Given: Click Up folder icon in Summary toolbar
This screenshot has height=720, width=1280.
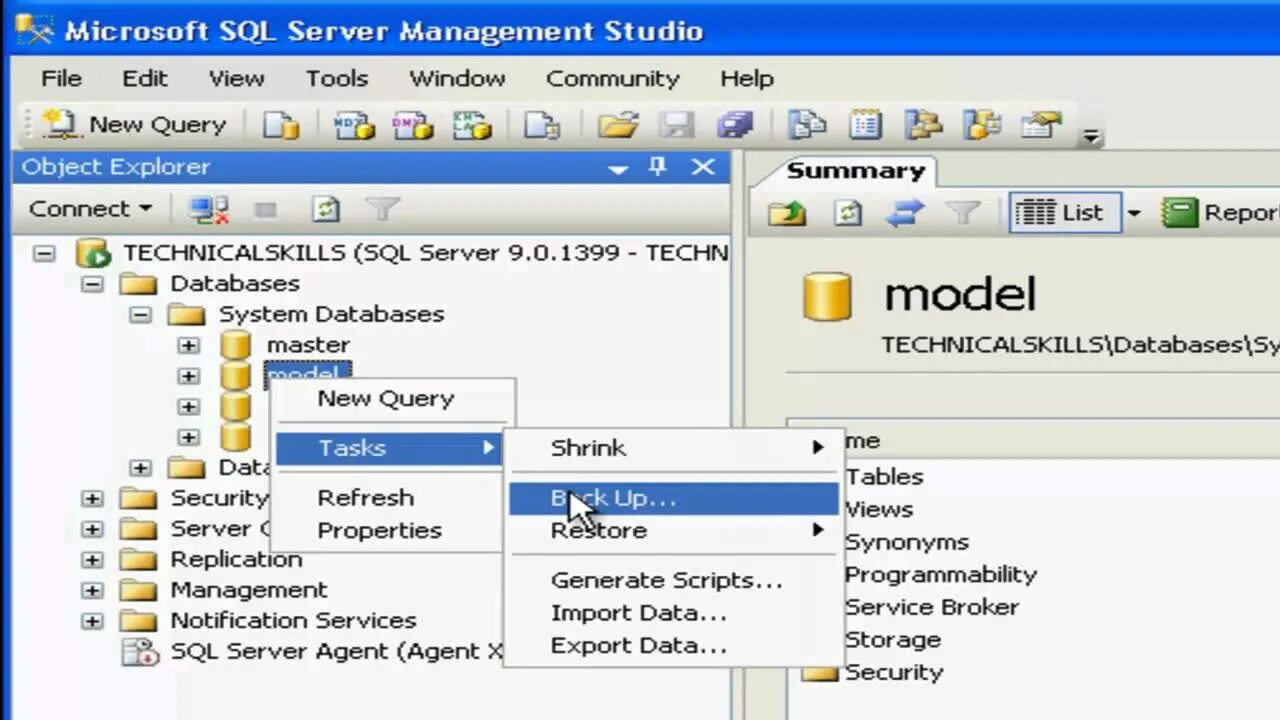Looking at the screenshot, I should (x=787, y=213).
